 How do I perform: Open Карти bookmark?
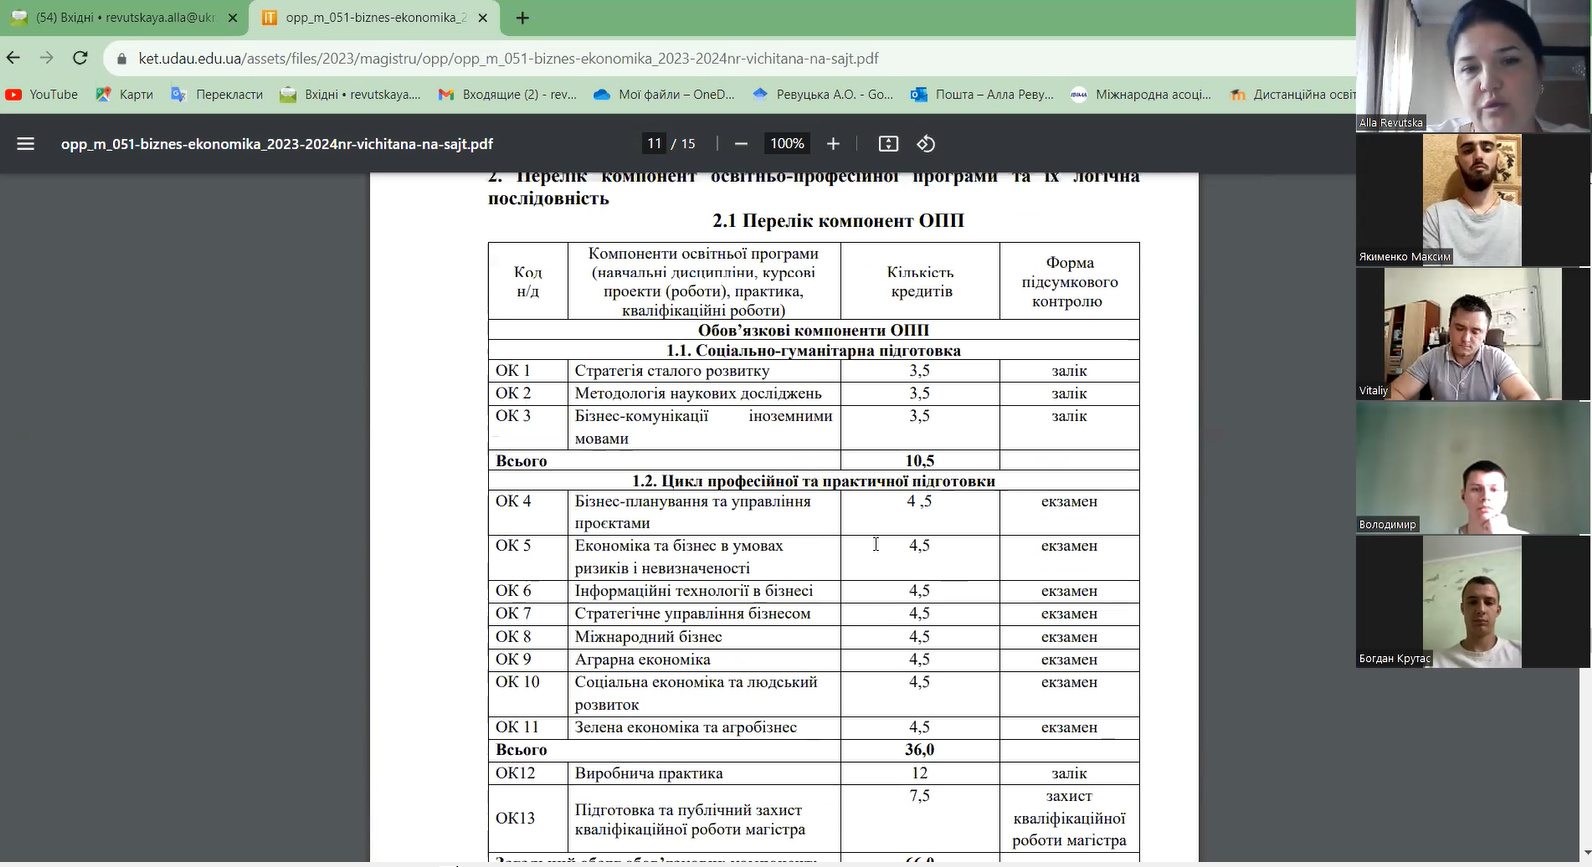click(x=124, y=94)
